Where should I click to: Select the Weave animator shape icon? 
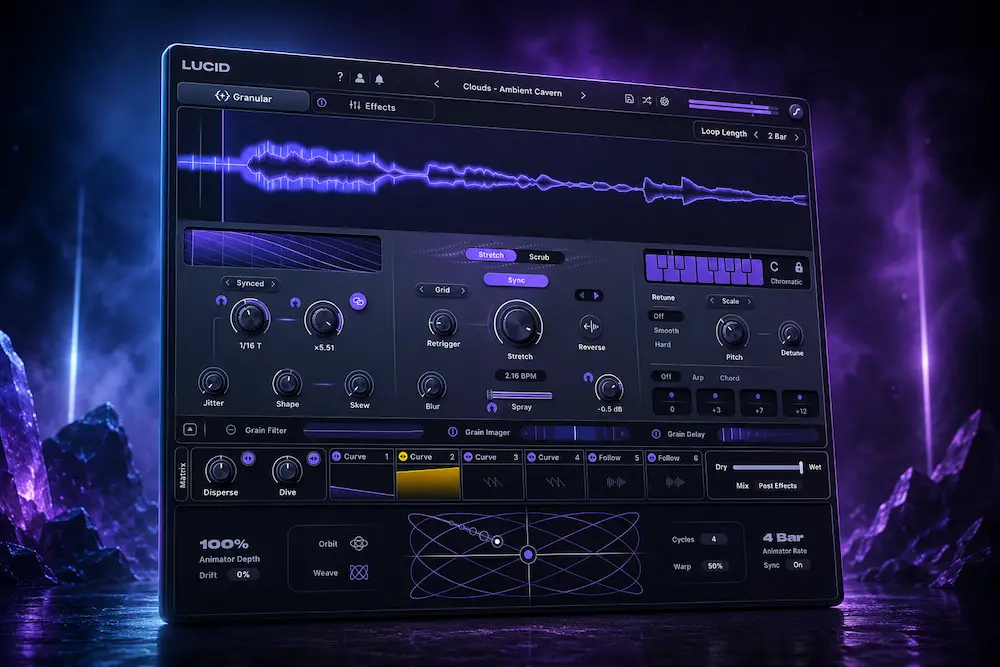click(x=359, y=573)
